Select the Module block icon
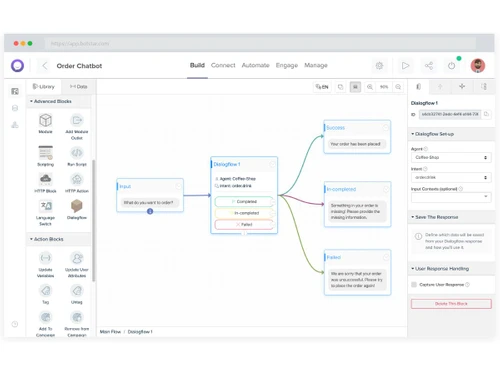 [x=45, y=120]
